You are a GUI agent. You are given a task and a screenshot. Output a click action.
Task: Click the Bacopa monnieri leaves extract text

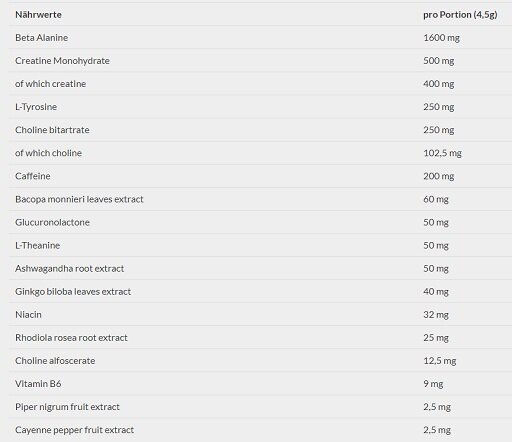(79, 199)
